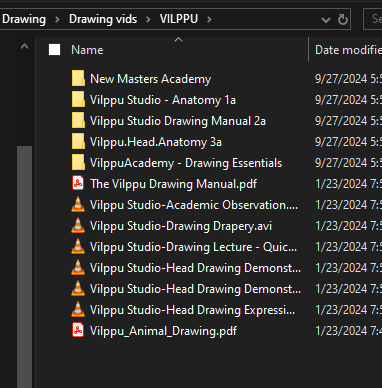Refresh the VILPPU folder view
The width and height of the screenshot is (382, 388).
tap(342, 20)
